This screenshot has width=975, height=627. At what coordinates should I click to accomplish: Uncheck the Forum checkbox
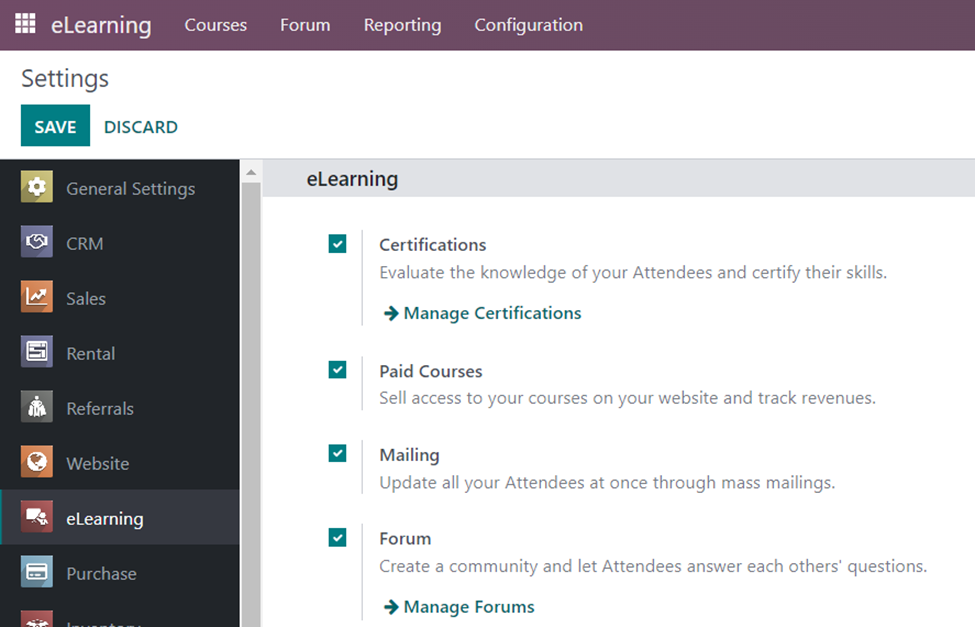click(x=338, y=538)
